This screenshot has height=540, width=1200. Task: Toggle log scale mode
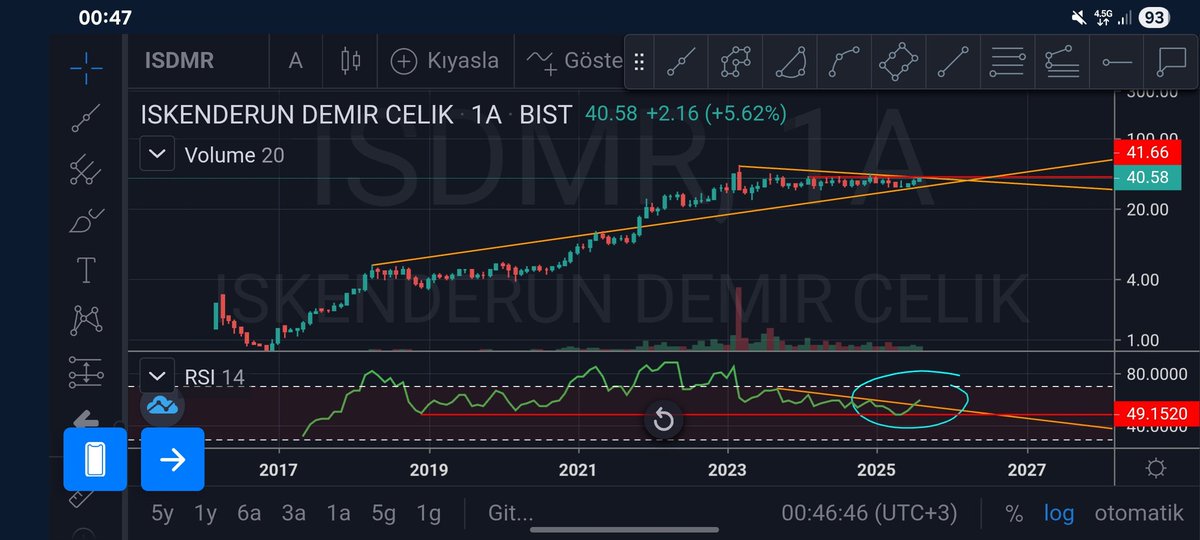(1059, 514)
